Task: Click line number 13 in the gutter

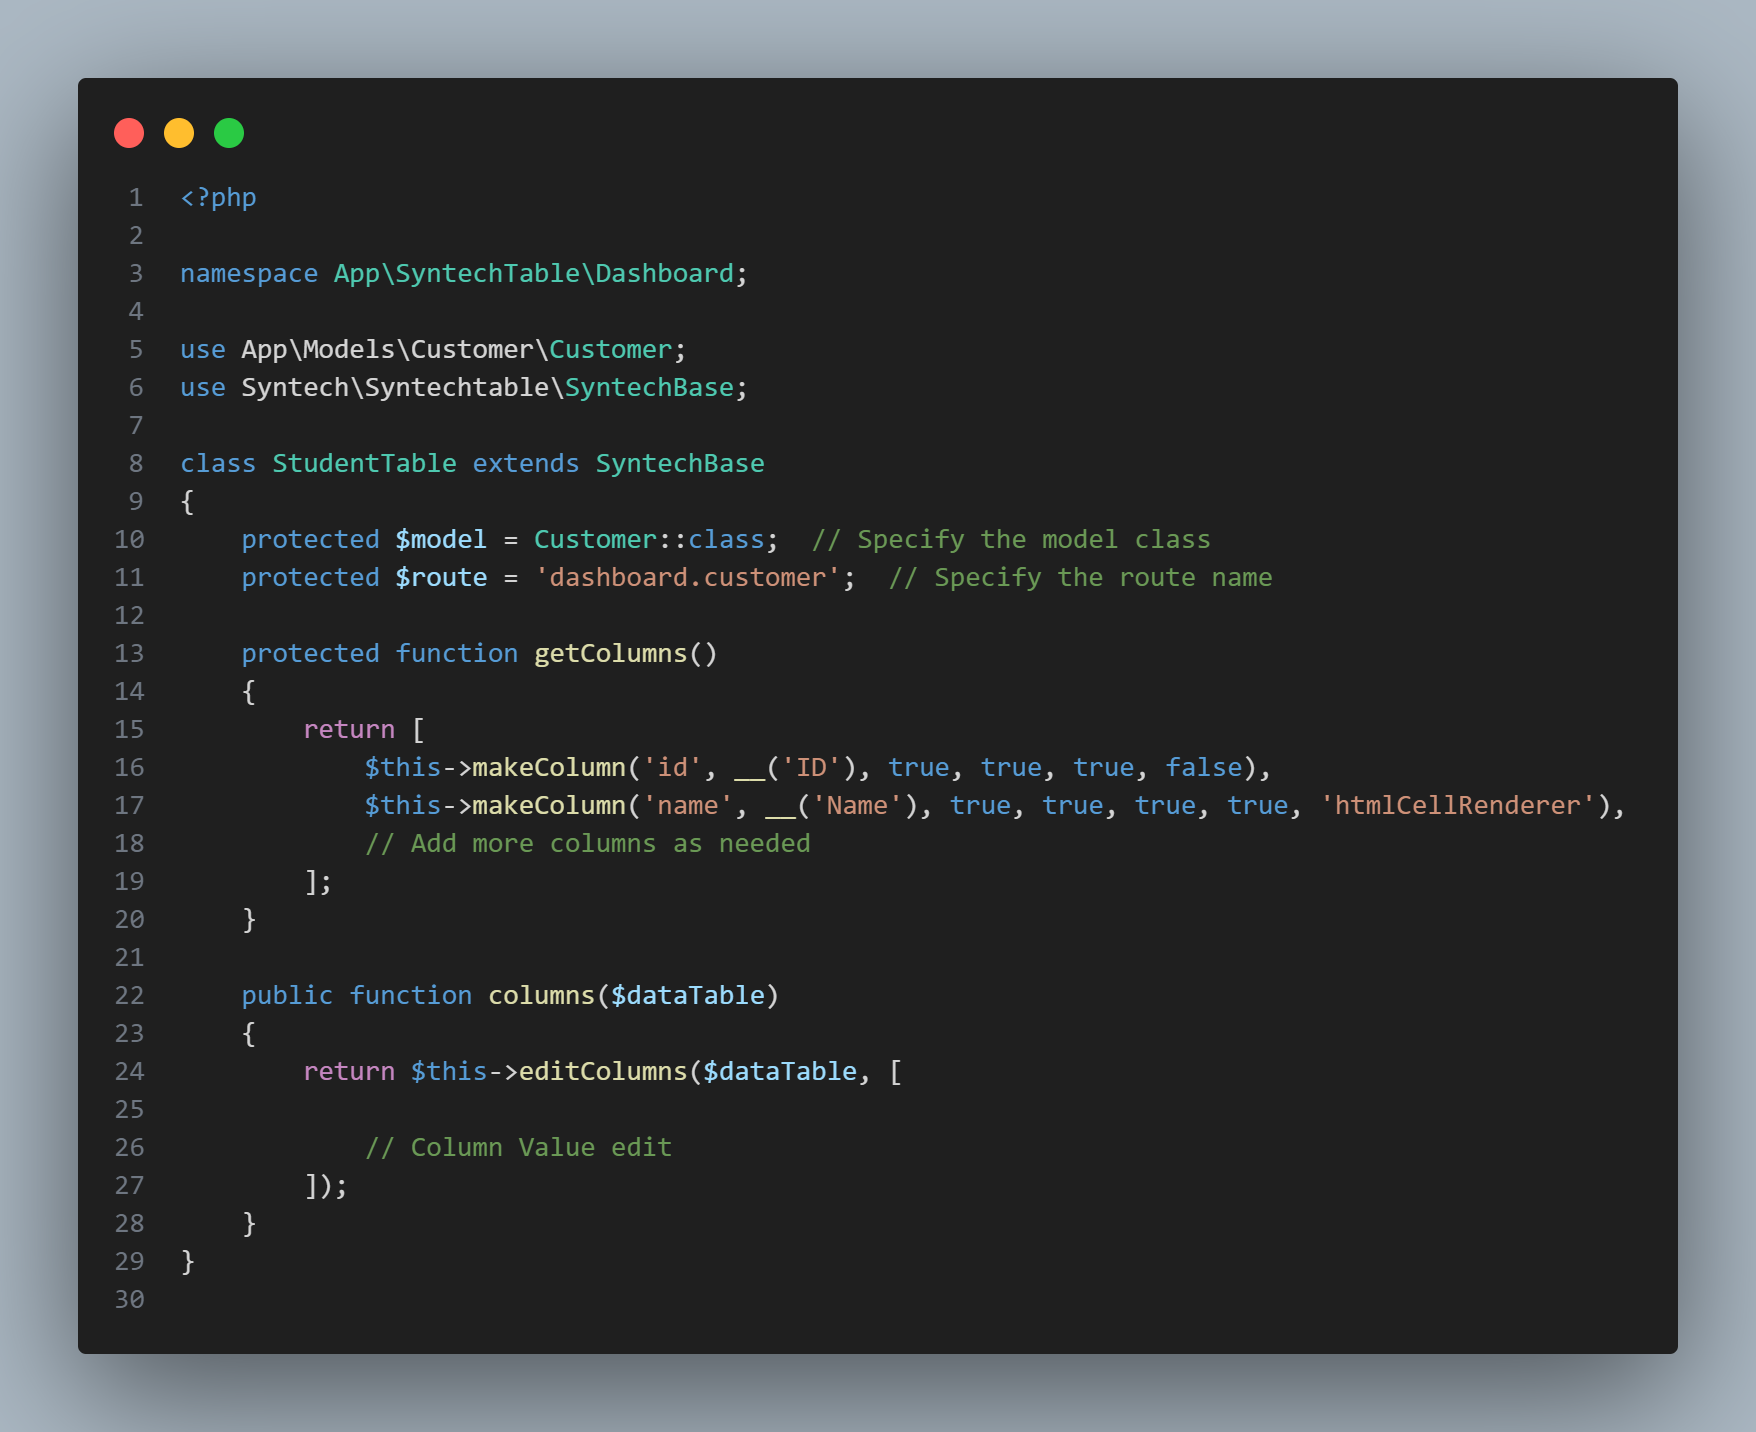Action: coord(129,654)
